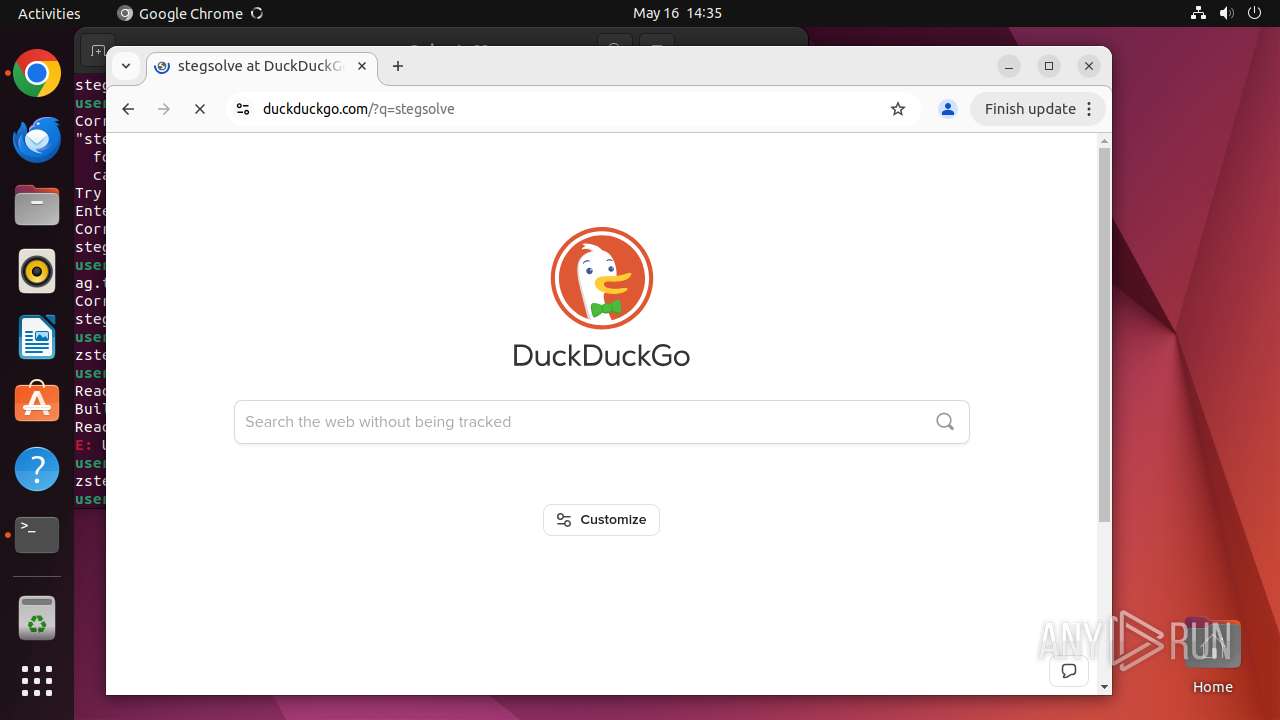Switch to Terminal via dock icon
Screen dimensions: 1280x720
click(37, 535)
